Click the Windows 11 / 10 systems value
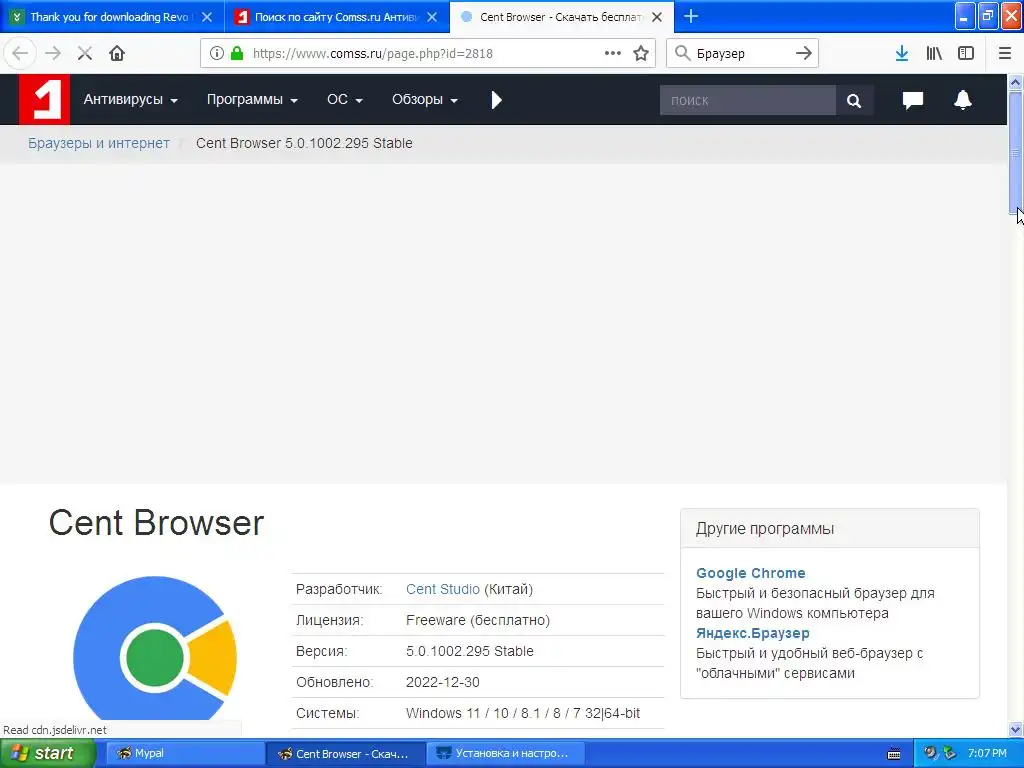Image resolution: width=1024 pixels, height=768 pixels. [x=522, y=713]
